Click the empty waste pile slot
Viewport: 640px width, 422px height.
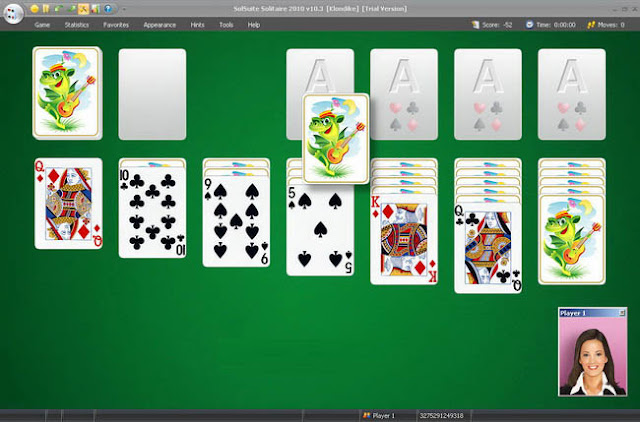pos(152,94)
